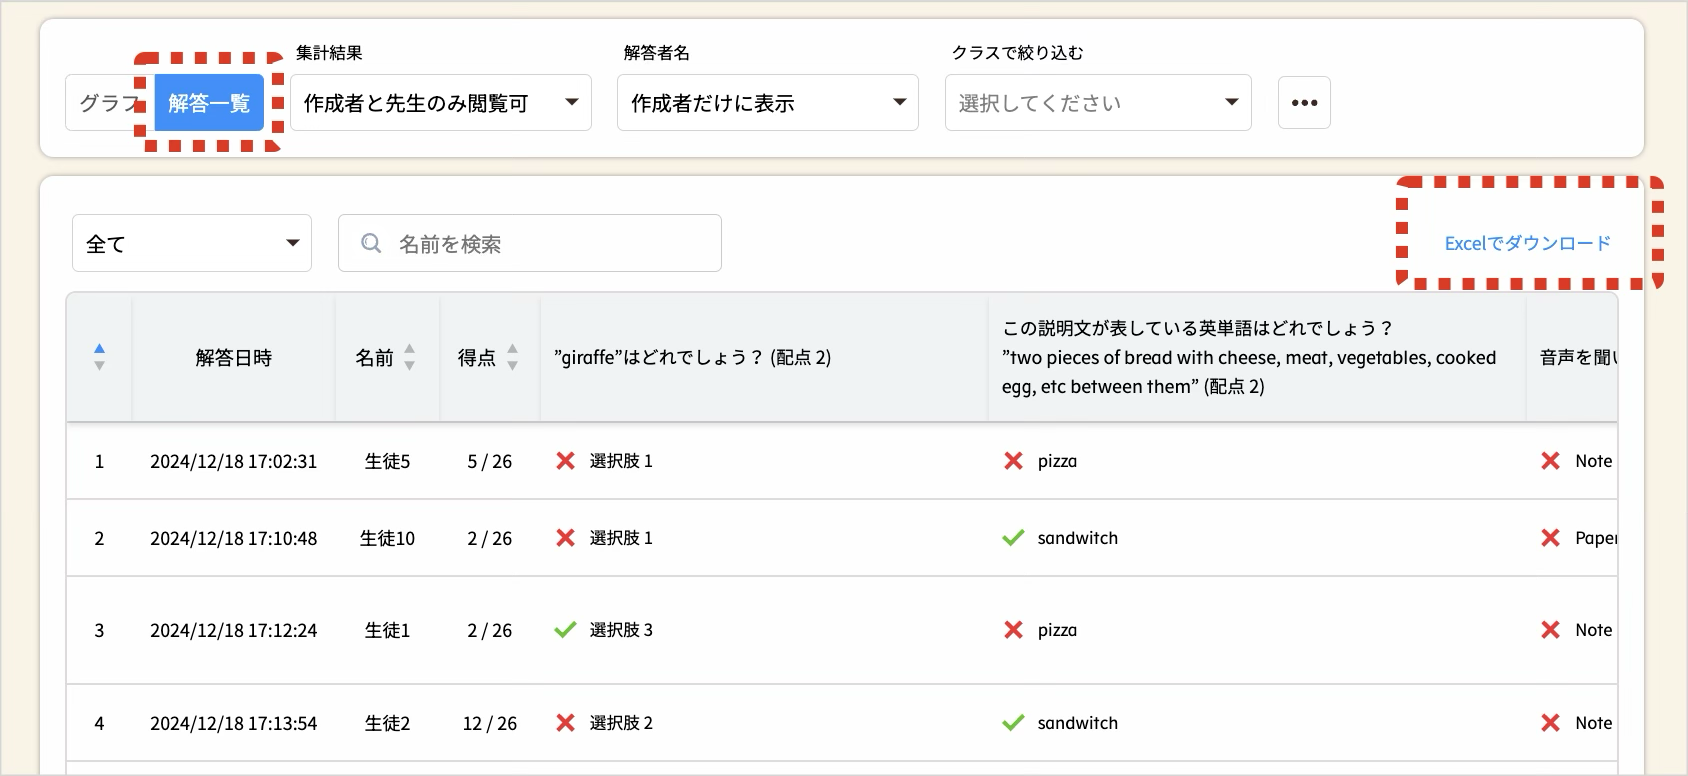Click the magnifier search icon
This screenshot has width=1688, height=776.
tap(371, 243)
